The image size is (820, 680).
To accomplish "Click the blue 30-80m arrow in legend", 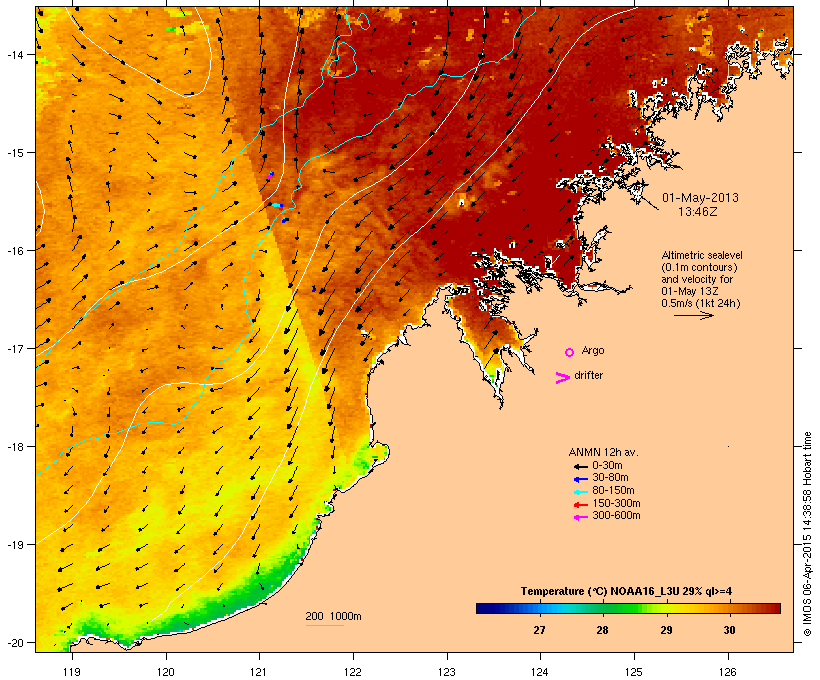I will tap(580, 479).
